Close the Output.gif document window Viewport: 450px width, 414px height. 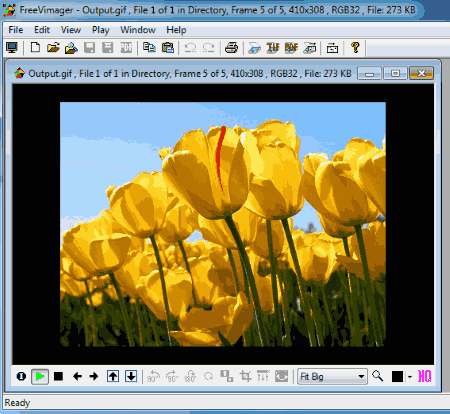tap(421, 73)
